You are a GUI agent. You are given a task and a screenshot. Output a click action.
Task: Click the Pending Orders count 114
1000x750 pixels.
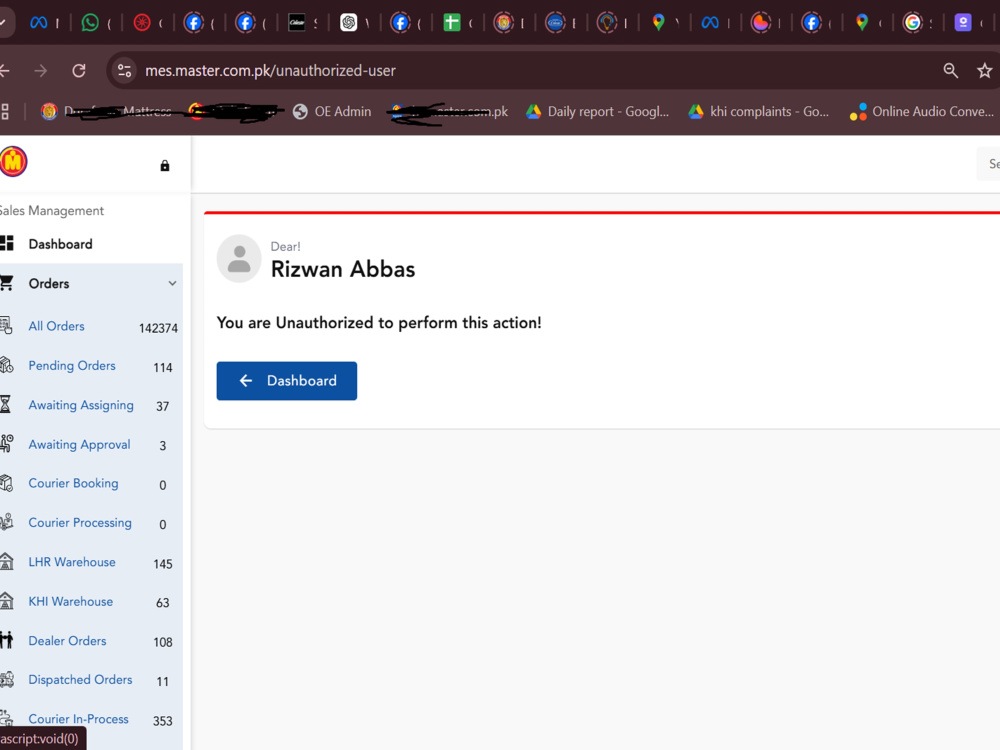[163, 367]
